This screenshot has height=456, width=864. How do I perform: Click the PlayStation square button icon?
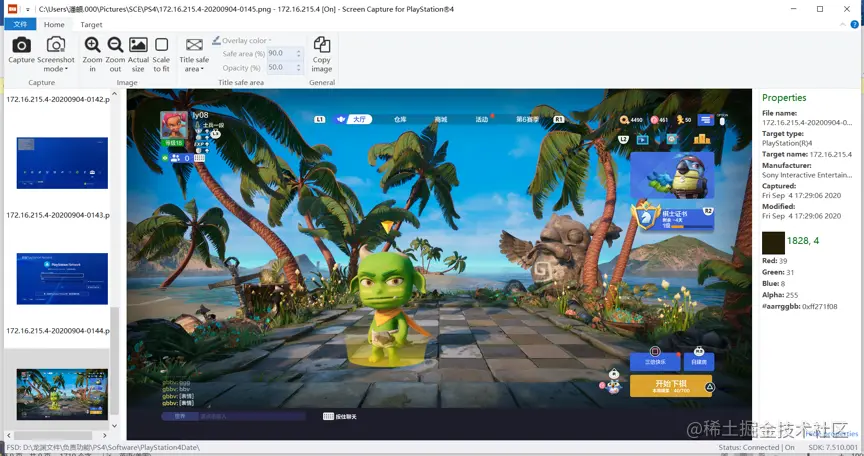(x=655, y=351)
